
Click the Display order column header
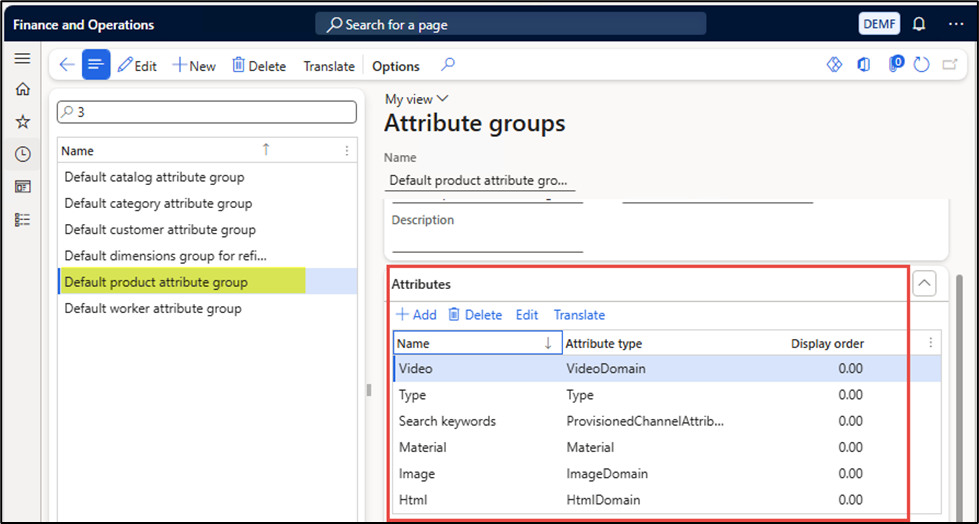click(827, 344)
